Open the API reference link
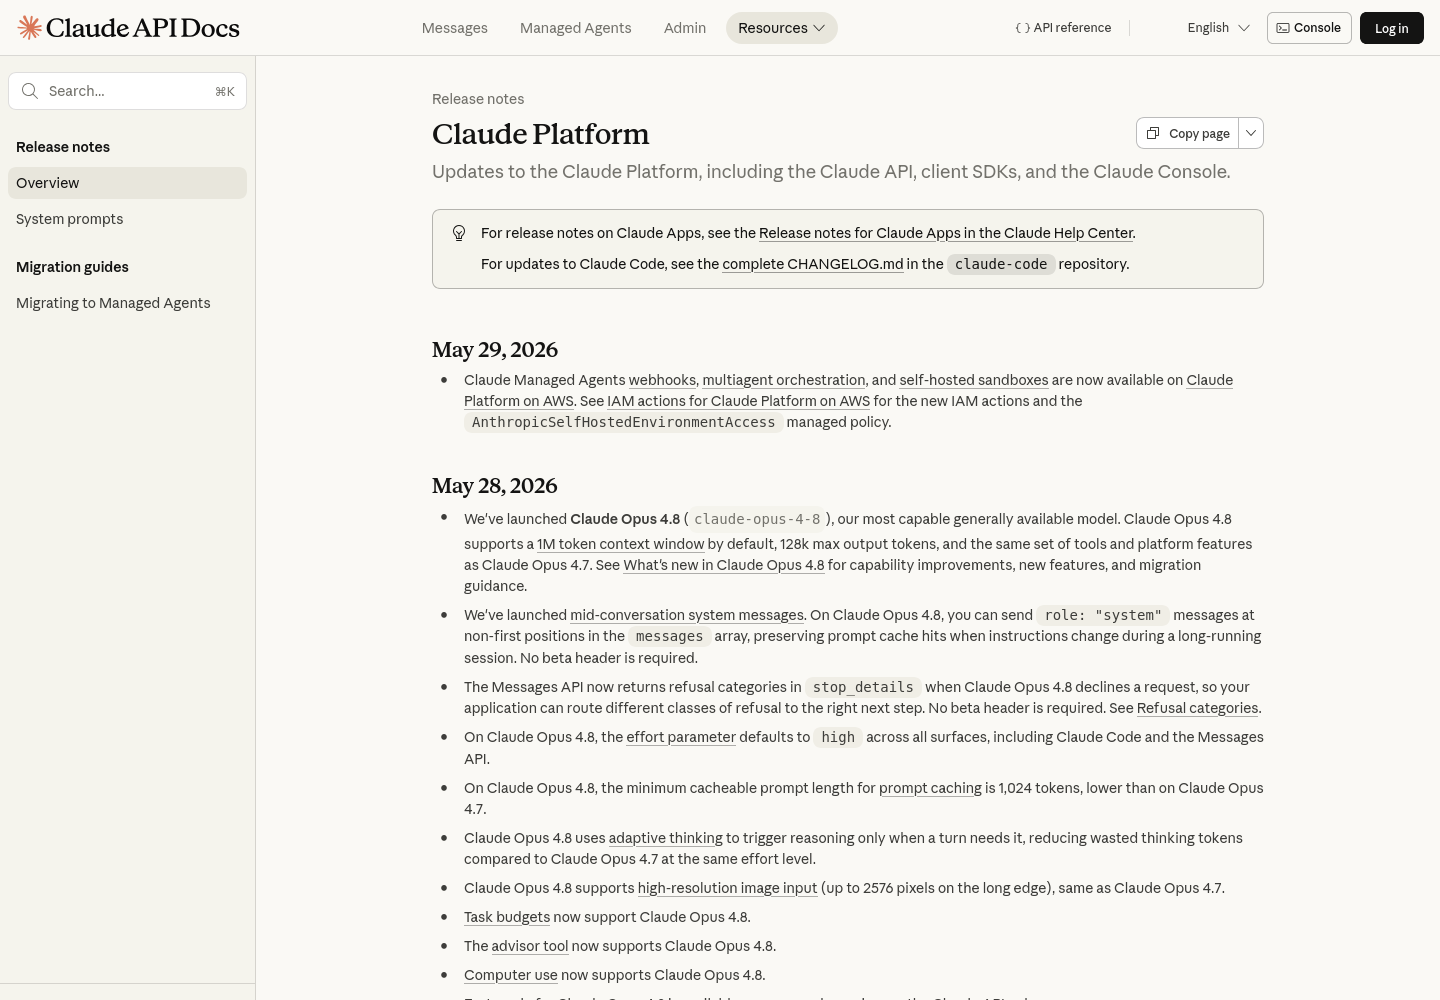Viewport: 1440px width, 1000px height. pyautogui.click(x=1063, y=28)
